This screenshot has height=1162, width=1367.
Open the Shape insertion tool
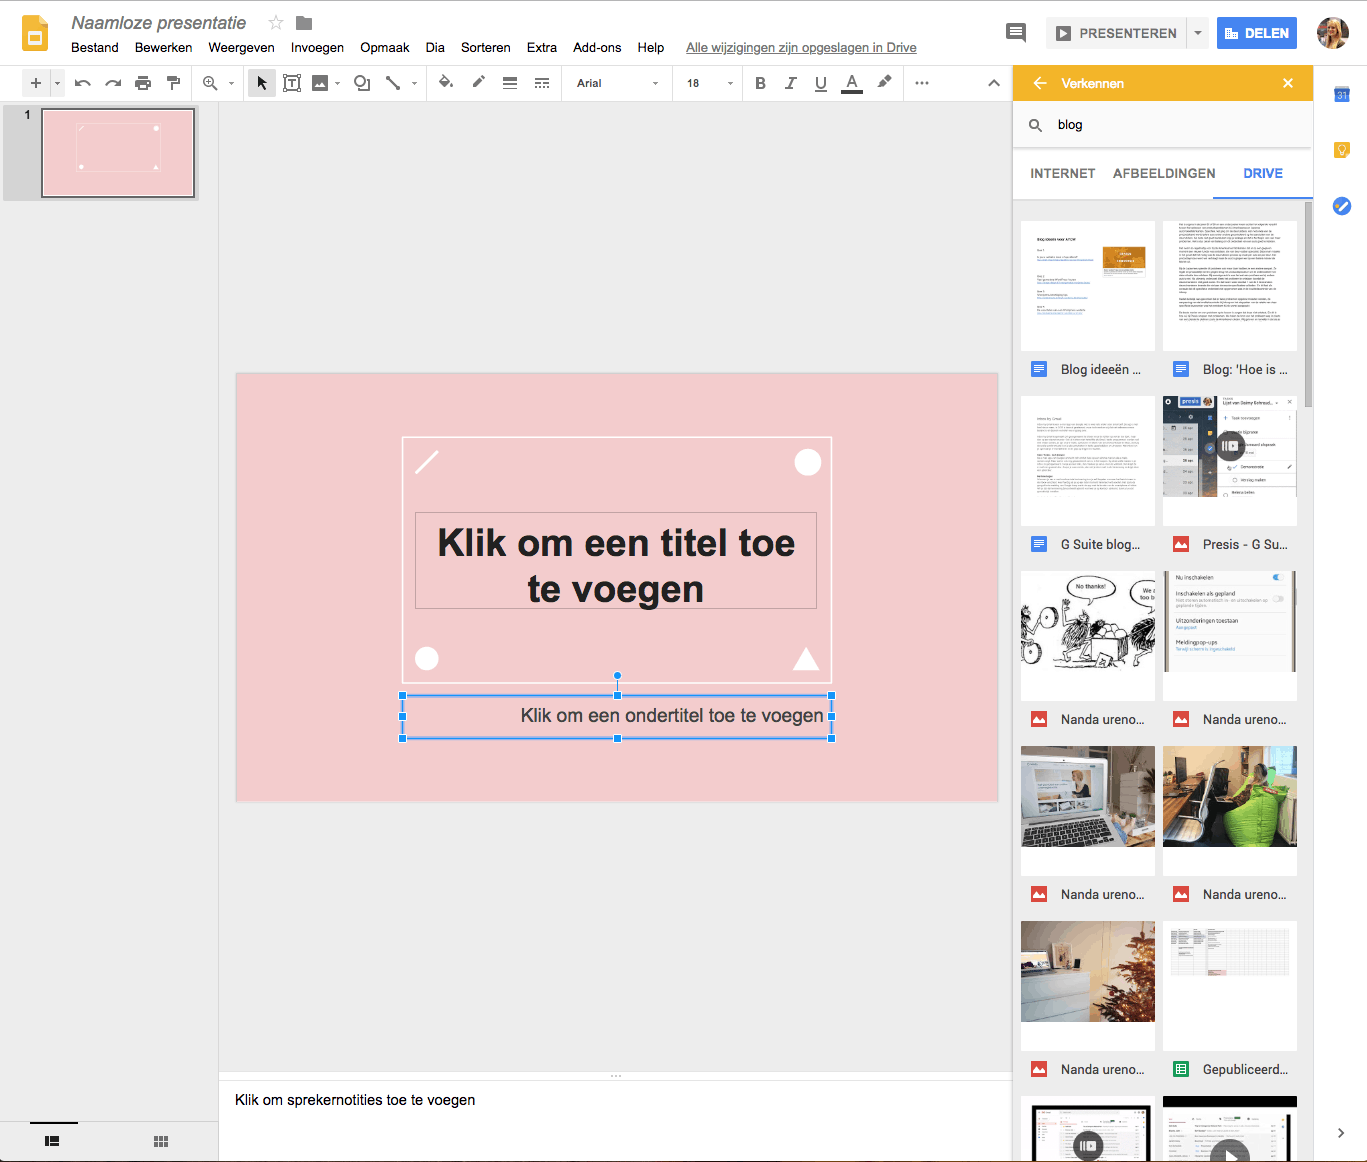[x=361, y=83]
